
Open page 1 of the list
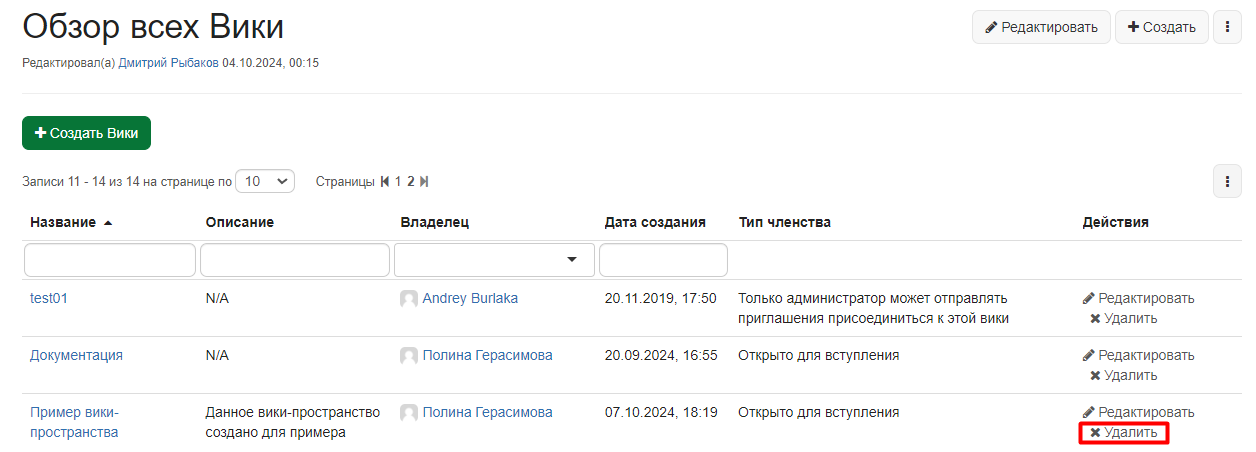[x=398, y=182]
